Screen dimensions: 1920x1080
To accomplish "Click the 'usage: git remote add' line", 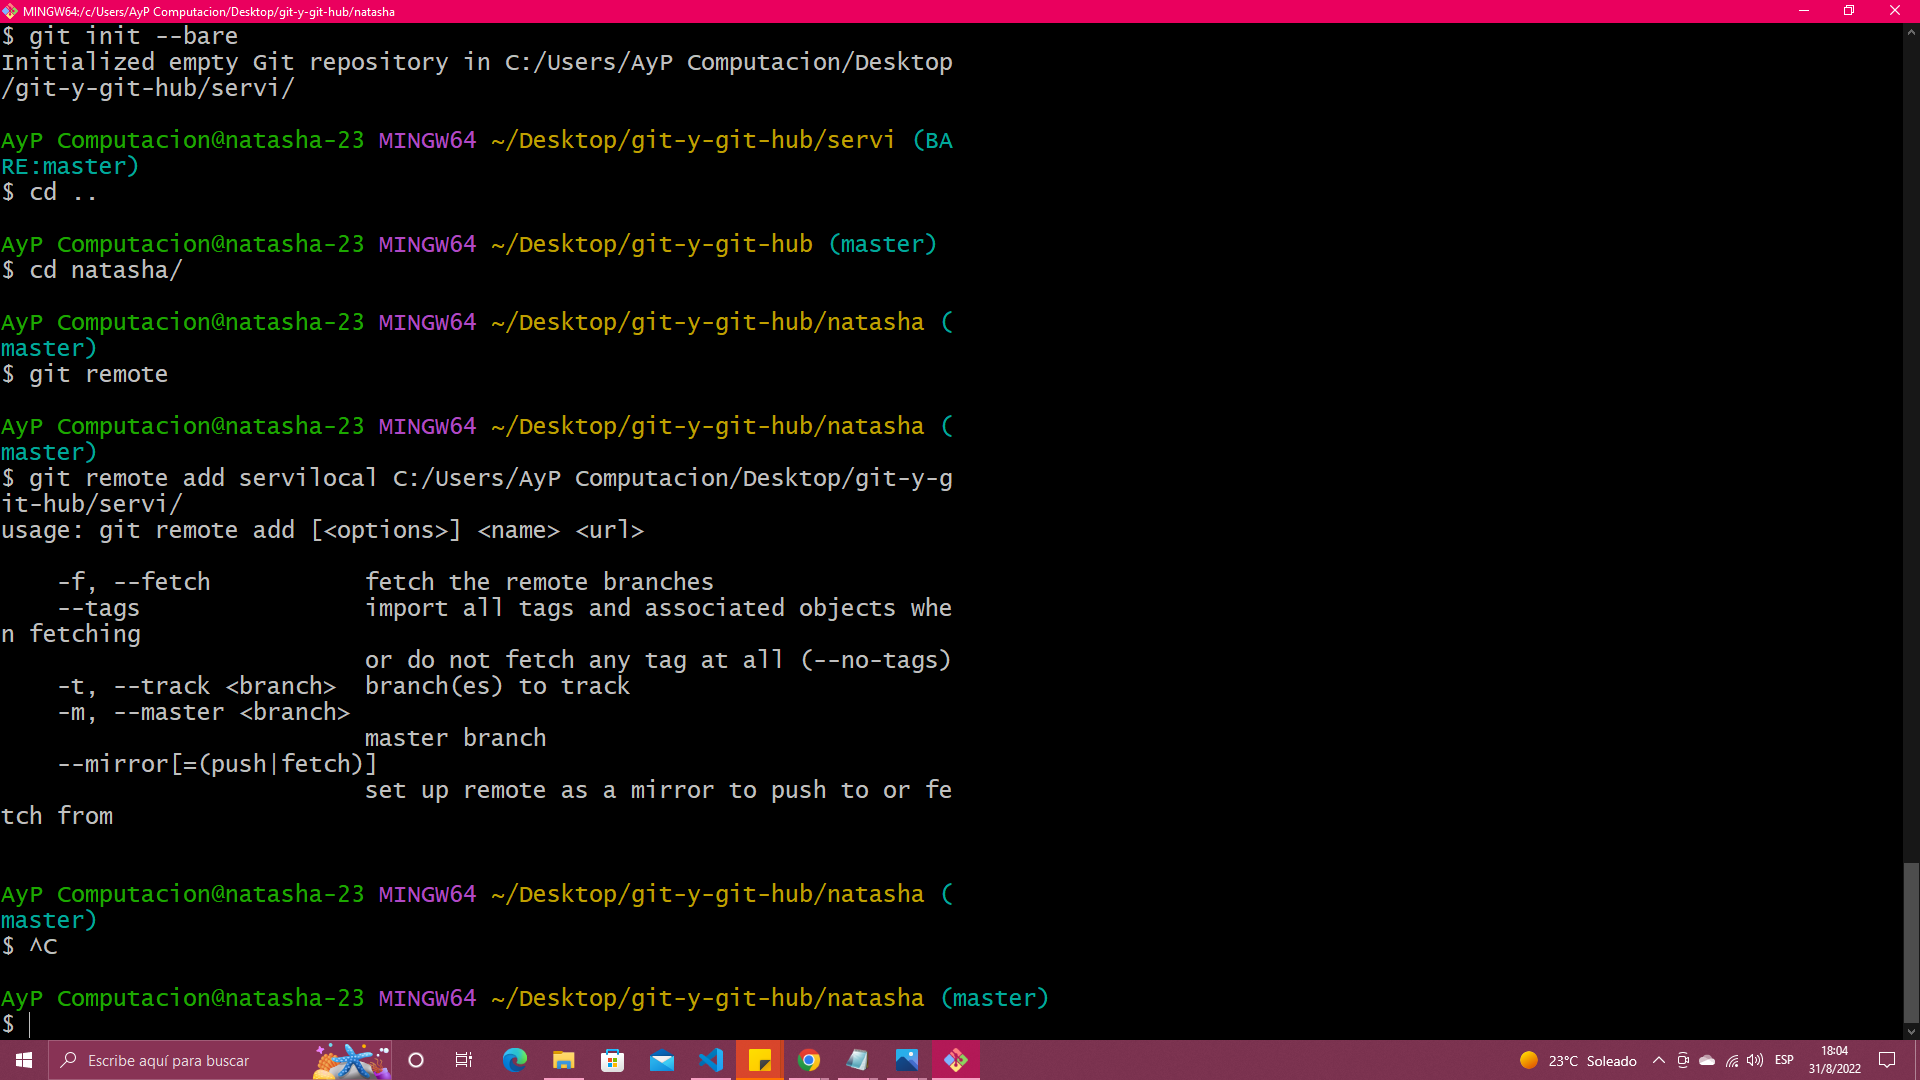I will pos(323,530).
